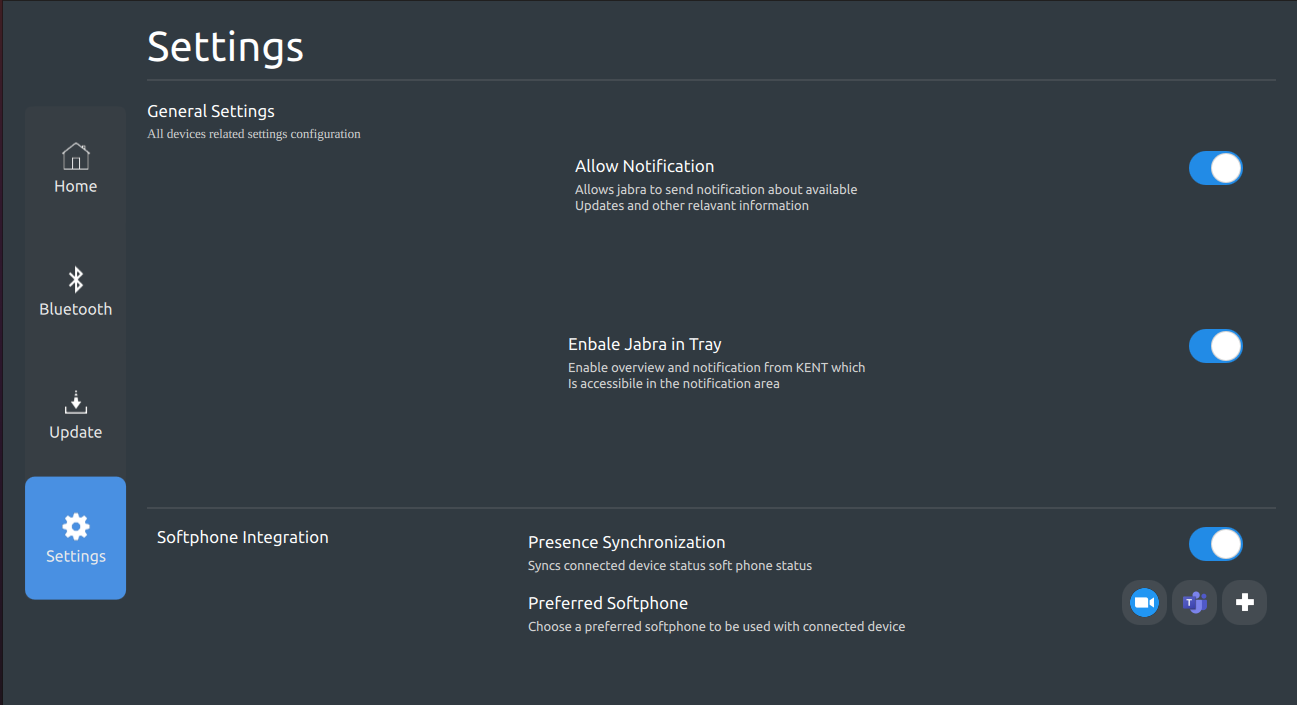Select Microsoft Teams as preferred softphone
The width and height of the screenshot is (1297, 705).
coord(1194,602)
